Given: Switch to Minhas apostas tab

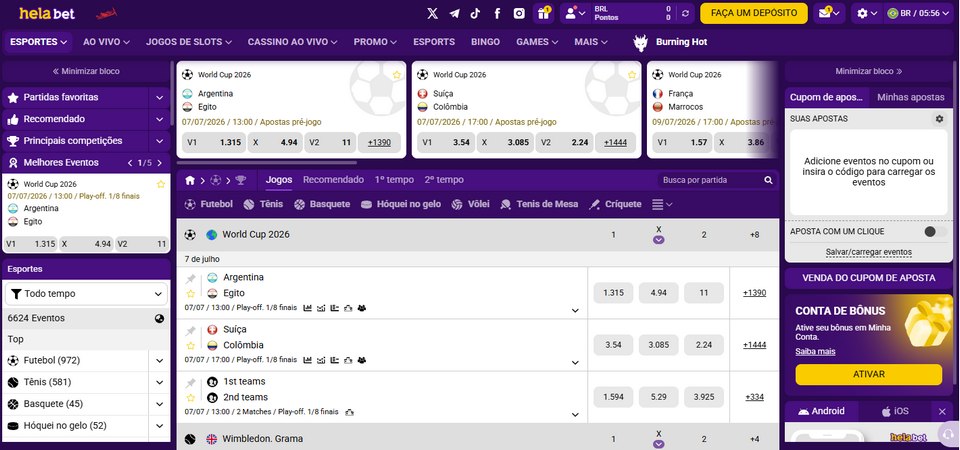Looking at the screenshot, I should 910,97.
